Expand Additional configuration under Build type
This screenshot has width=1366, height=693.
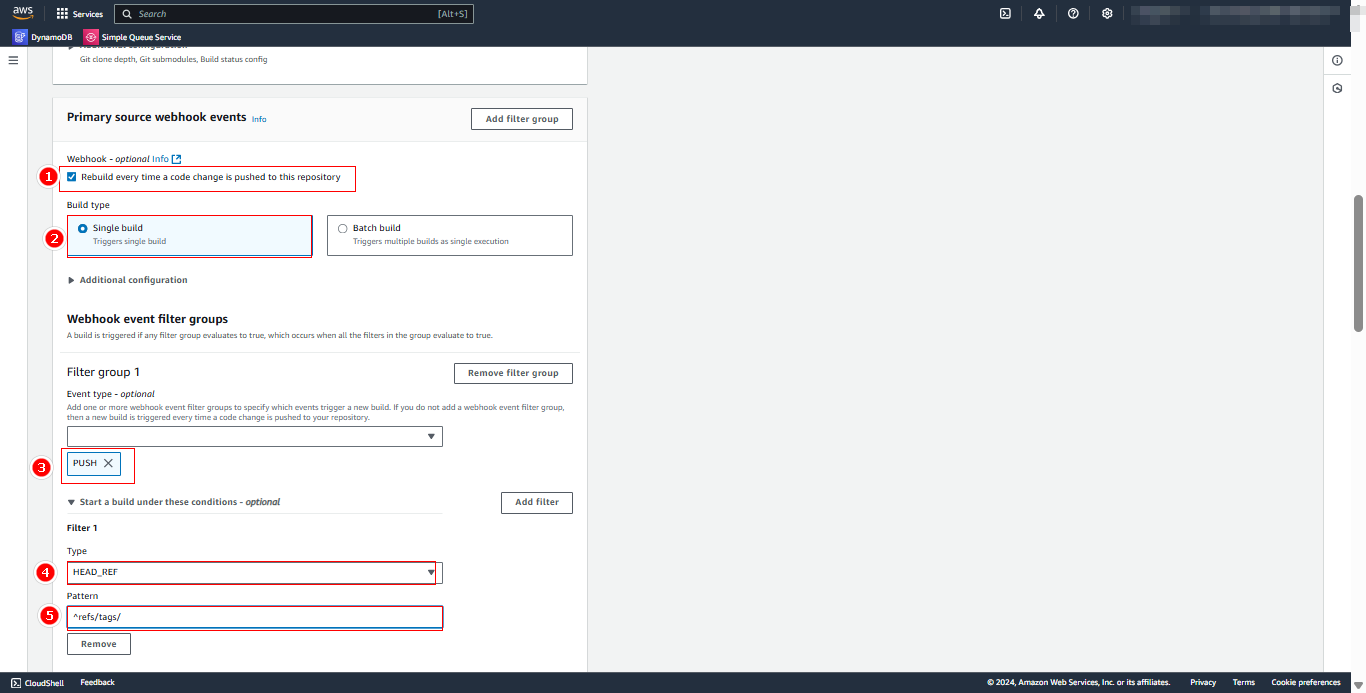pyautogui.click(x=127, y=280)
